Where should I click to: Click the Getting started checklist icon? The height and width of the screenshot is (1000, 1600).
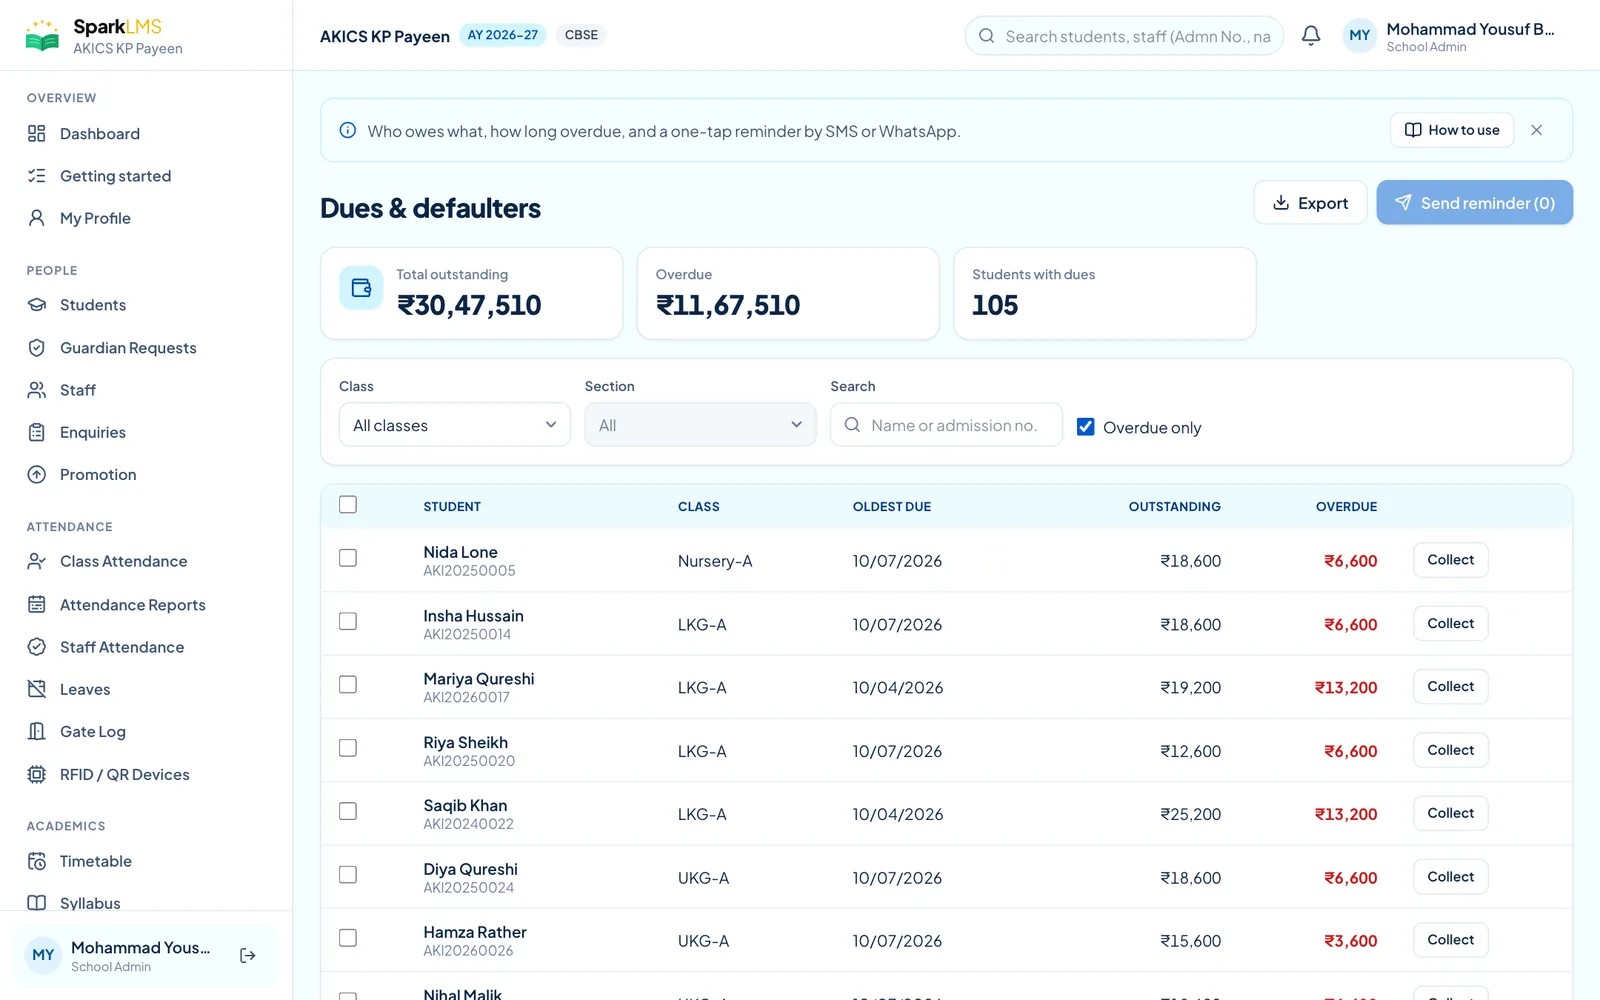37,176
